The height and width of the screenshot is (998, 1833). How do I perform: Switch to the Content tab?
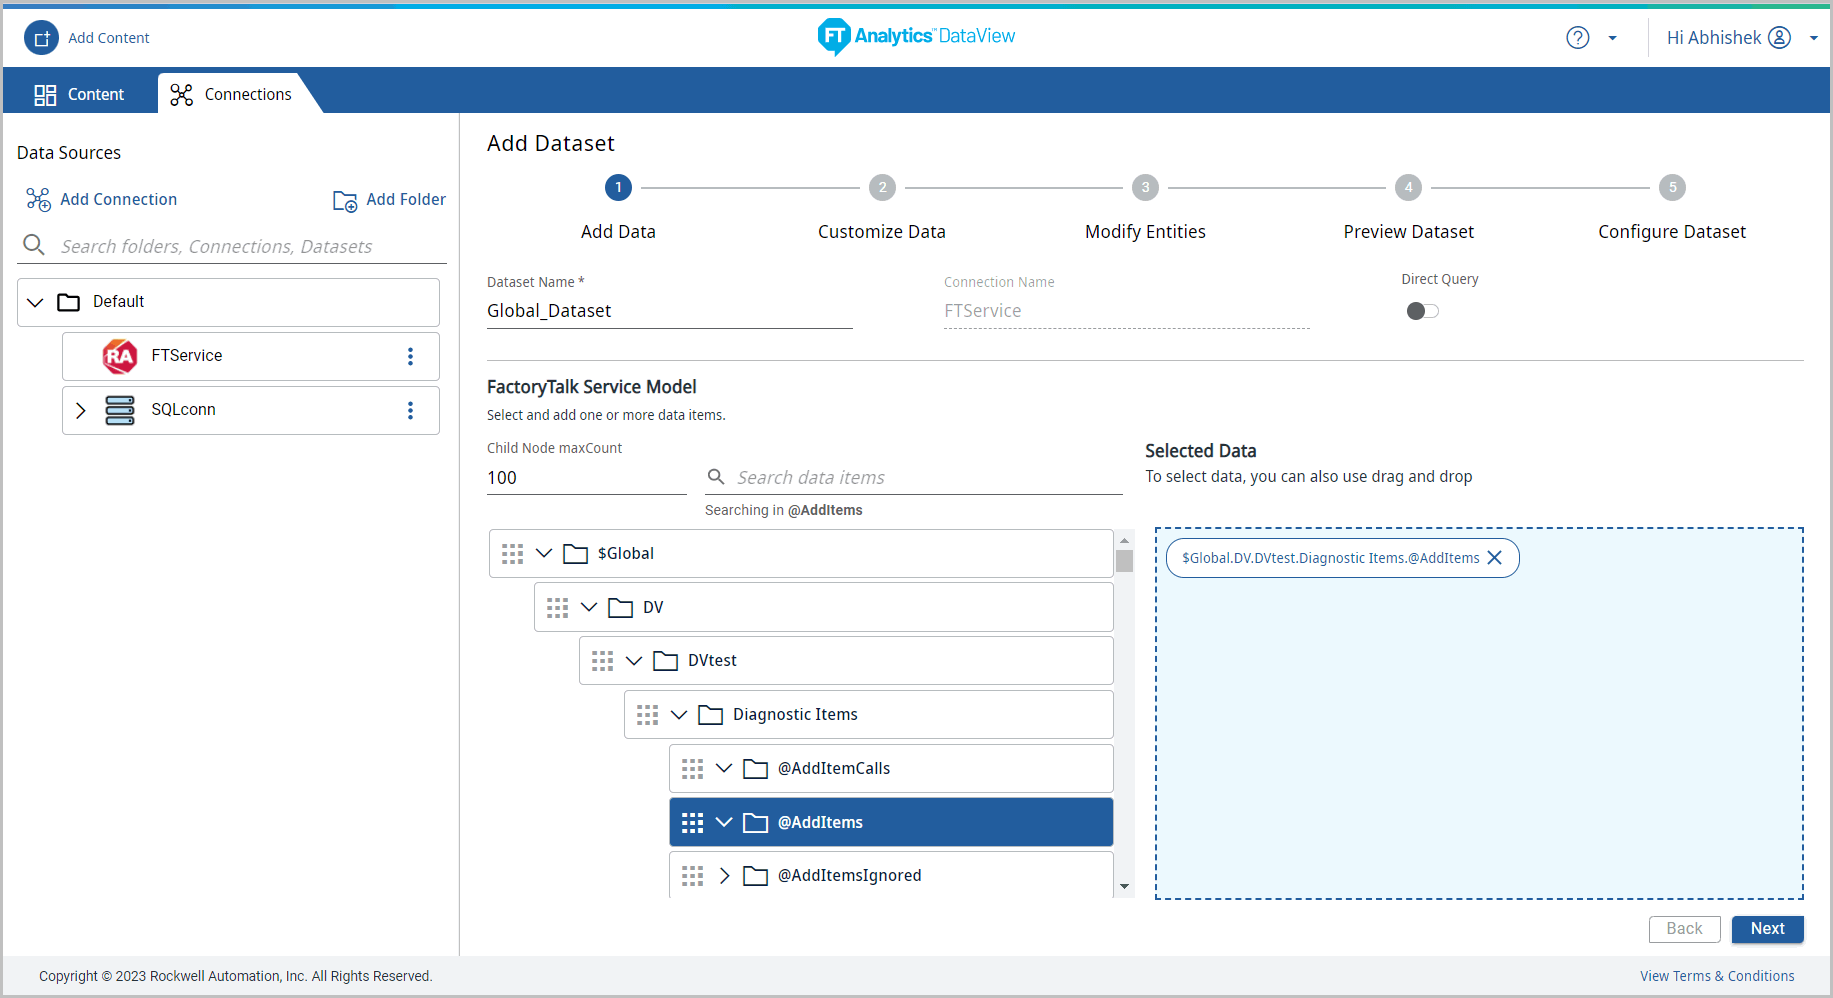coord(79,94)
